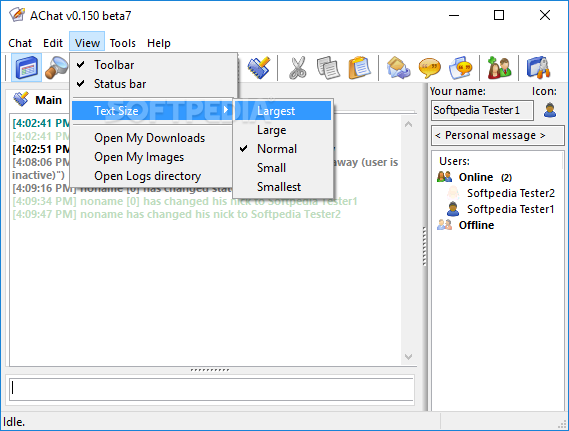Click the 4:09:47 PM nick change line
The image size is (569, 431).
click(x=176, y=214)
